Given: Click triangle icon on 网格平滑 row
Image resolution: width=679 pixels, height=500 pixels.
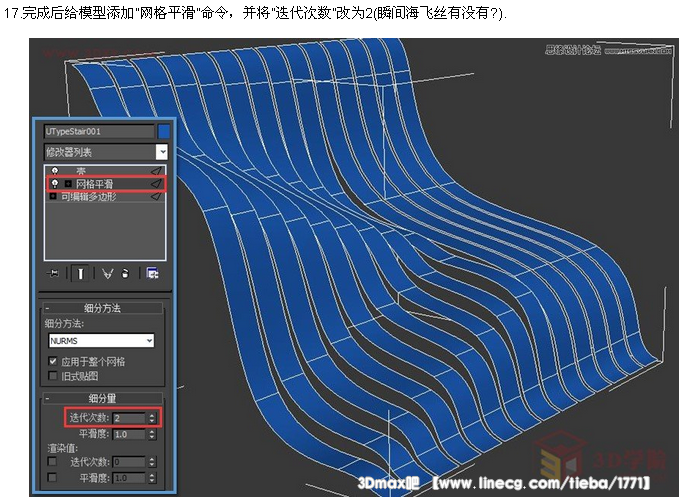Looking at the screenshot, I should pyautogui.click(x=156, y=184).
